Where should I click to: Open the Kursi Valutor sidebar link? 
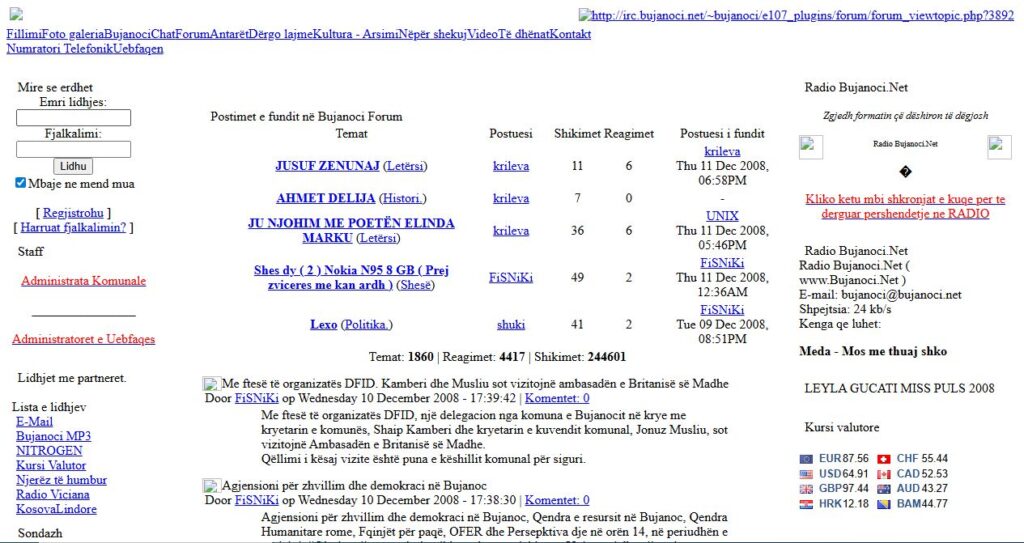coord(51,466)
